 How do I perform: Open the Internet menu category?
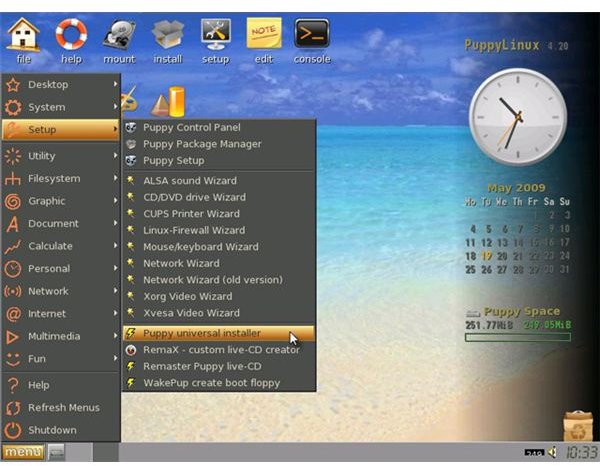pyautogui.click(x=61, y=314)
